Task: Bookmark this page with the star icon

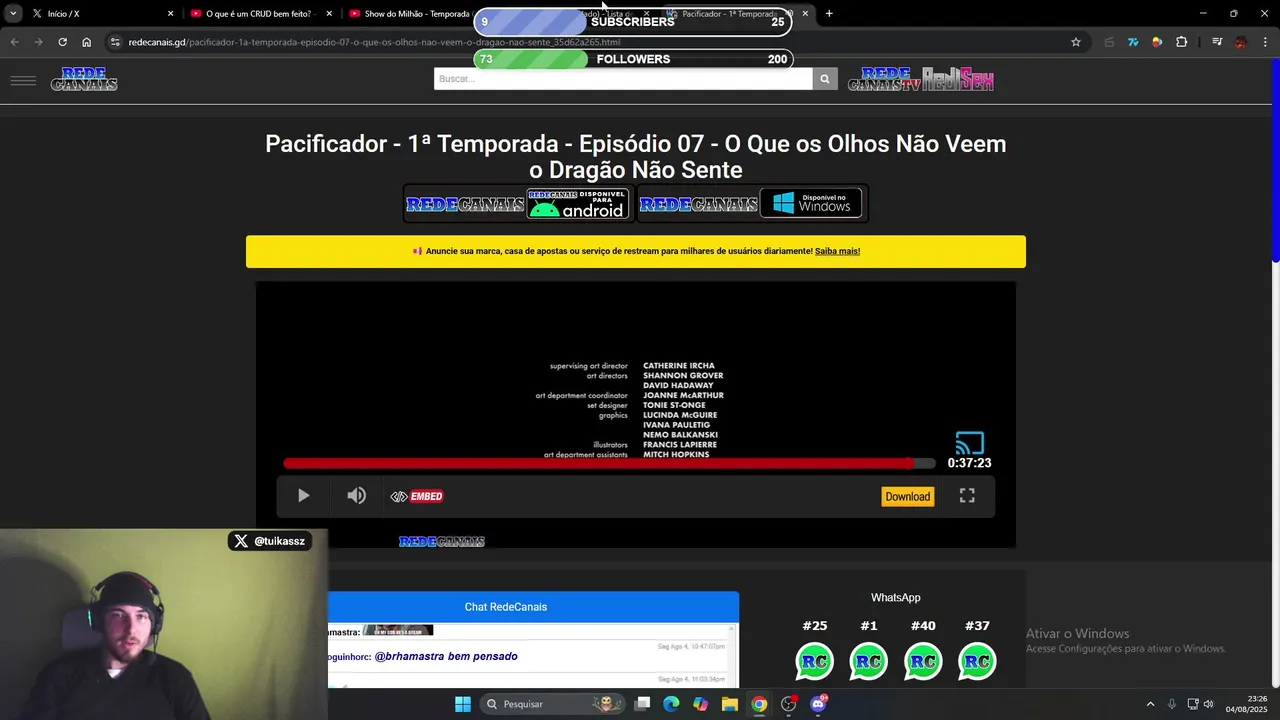Action: (x=1076, y=42)
